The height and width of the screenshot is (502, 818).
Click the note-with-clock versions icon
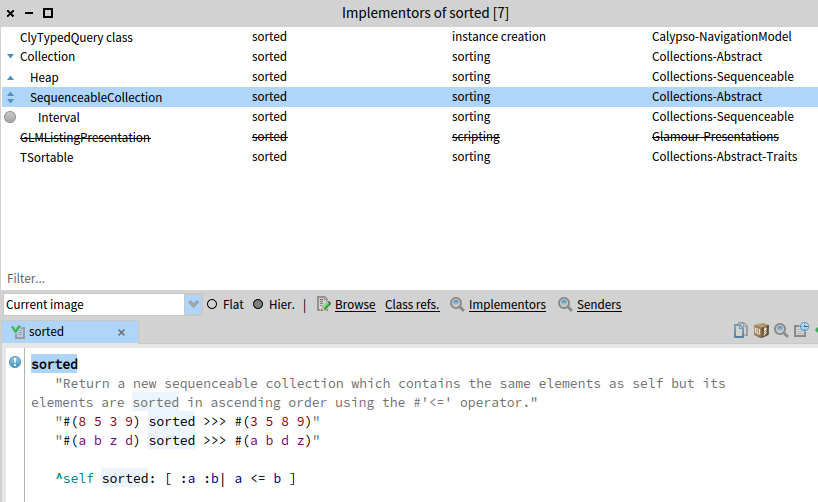tap(801, 330)
